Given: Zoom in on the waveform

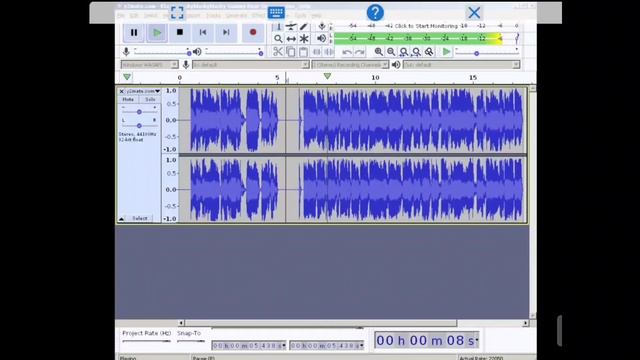Looking at the screenshot, I should (378, 52).
